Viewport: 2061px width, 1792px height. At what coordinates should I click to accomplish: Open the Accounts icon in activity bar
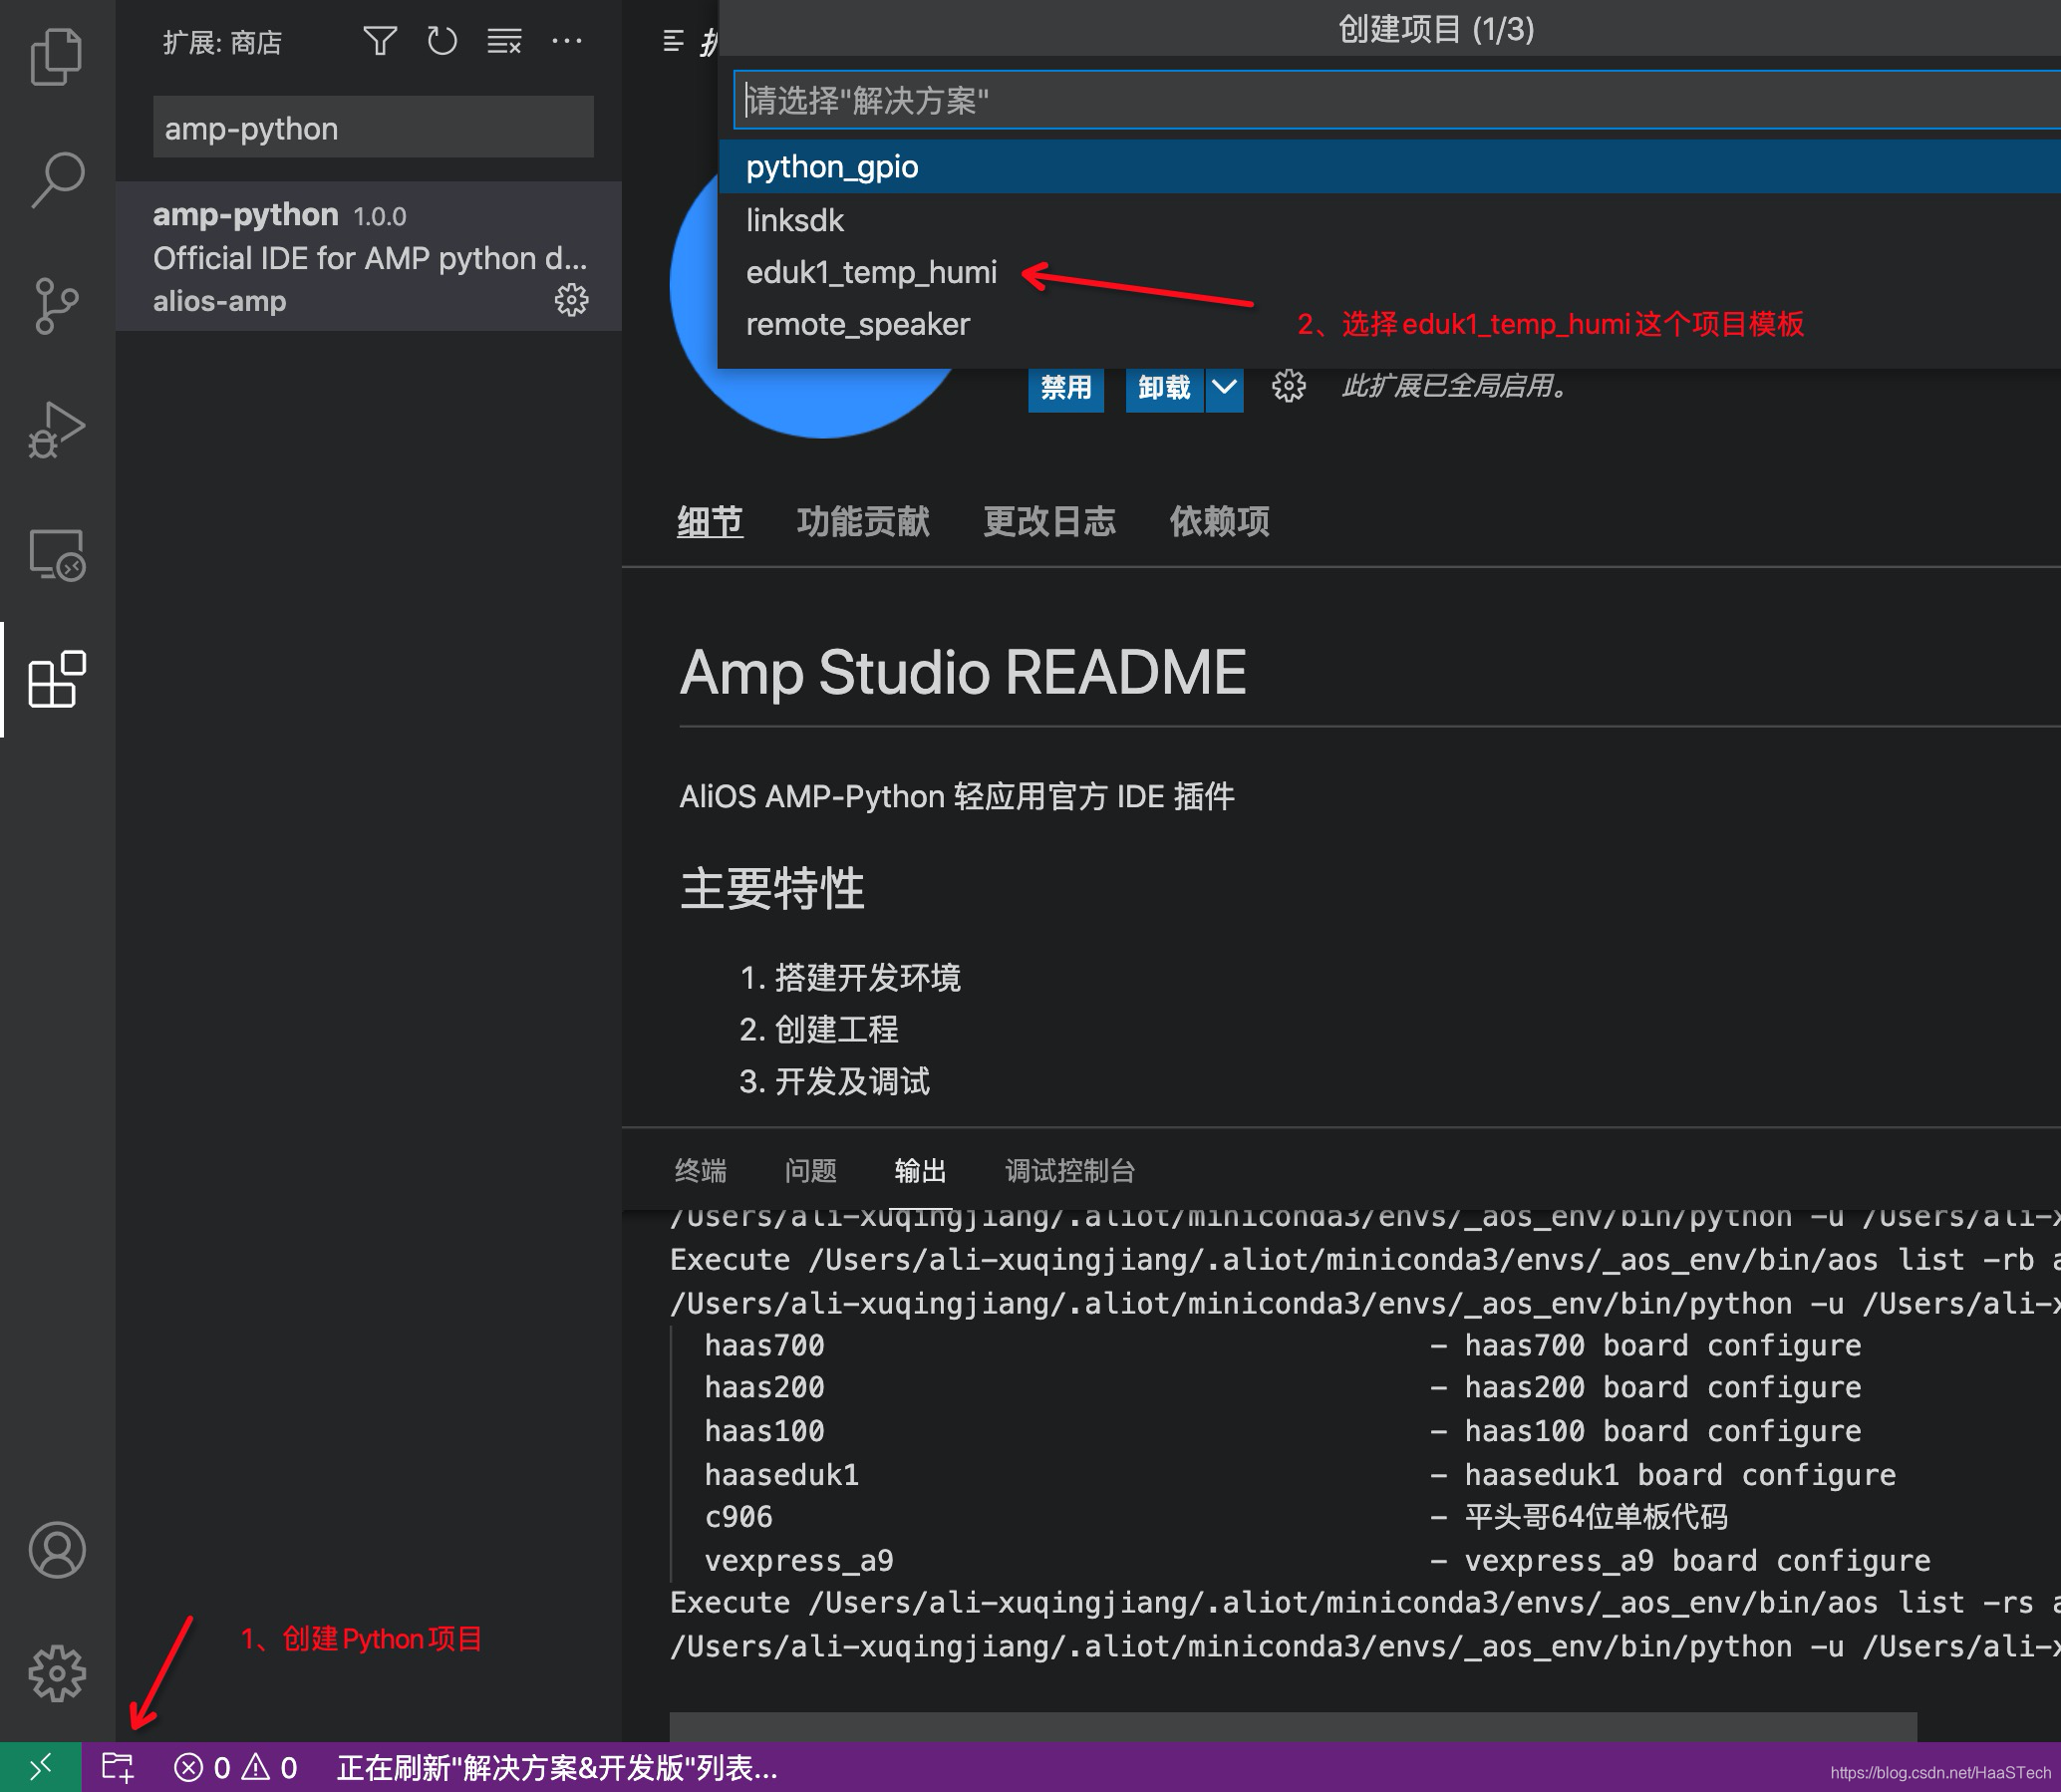point(57,1549)
